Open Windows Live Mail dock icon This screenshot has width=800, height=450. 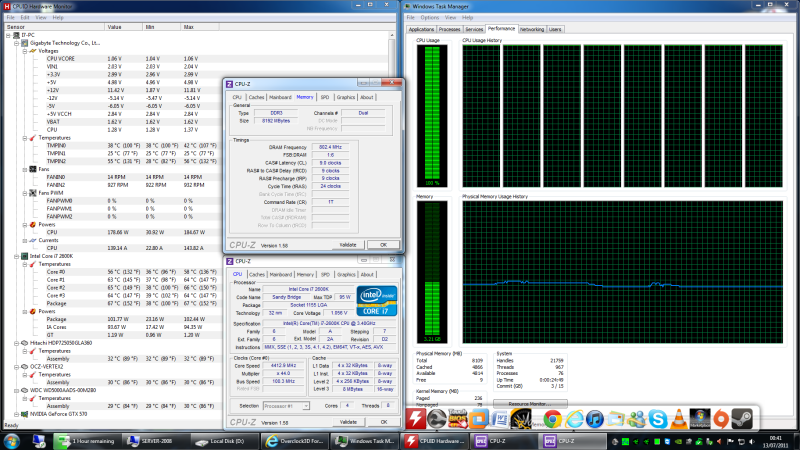pyautogui.click(x=615, y=419)
